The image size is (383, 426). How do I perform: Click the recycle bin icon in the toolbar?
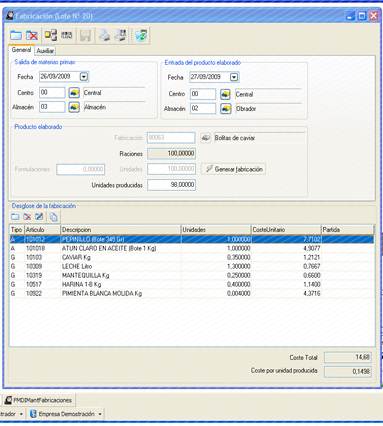coord(141,35)
